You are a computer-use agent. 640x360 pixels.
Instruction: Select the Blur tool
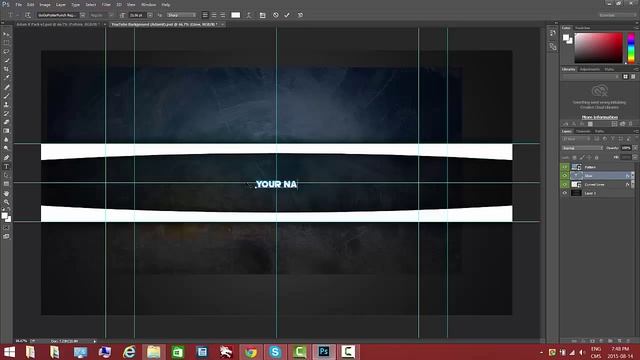[x=7, y=140]
